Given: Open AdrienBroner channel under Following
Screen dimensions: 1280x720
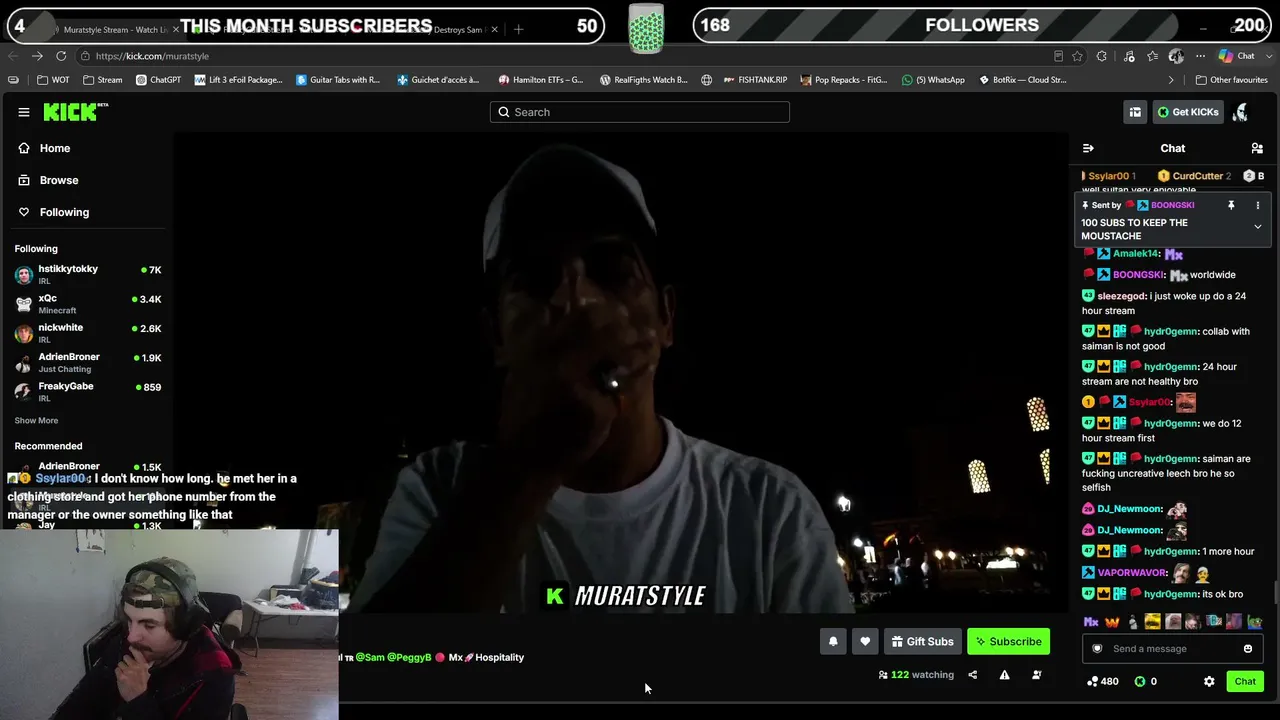Looking at the screenshot, I should pyautogui.click(x=88, y=362).
